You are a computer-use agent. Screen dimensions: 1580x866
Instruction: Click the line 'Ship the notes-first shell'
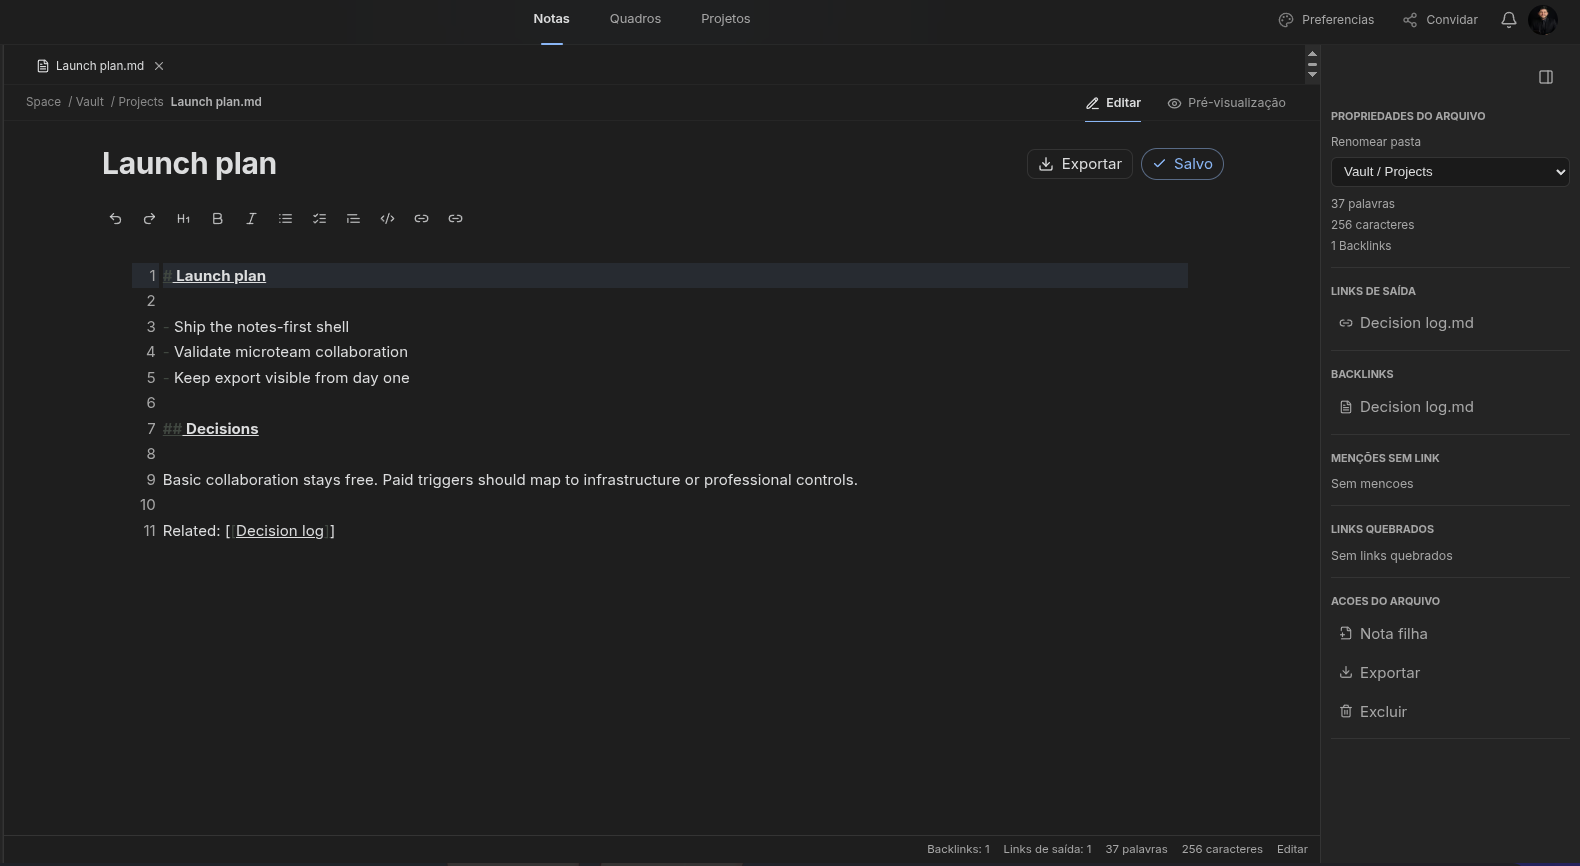point(261,327)
